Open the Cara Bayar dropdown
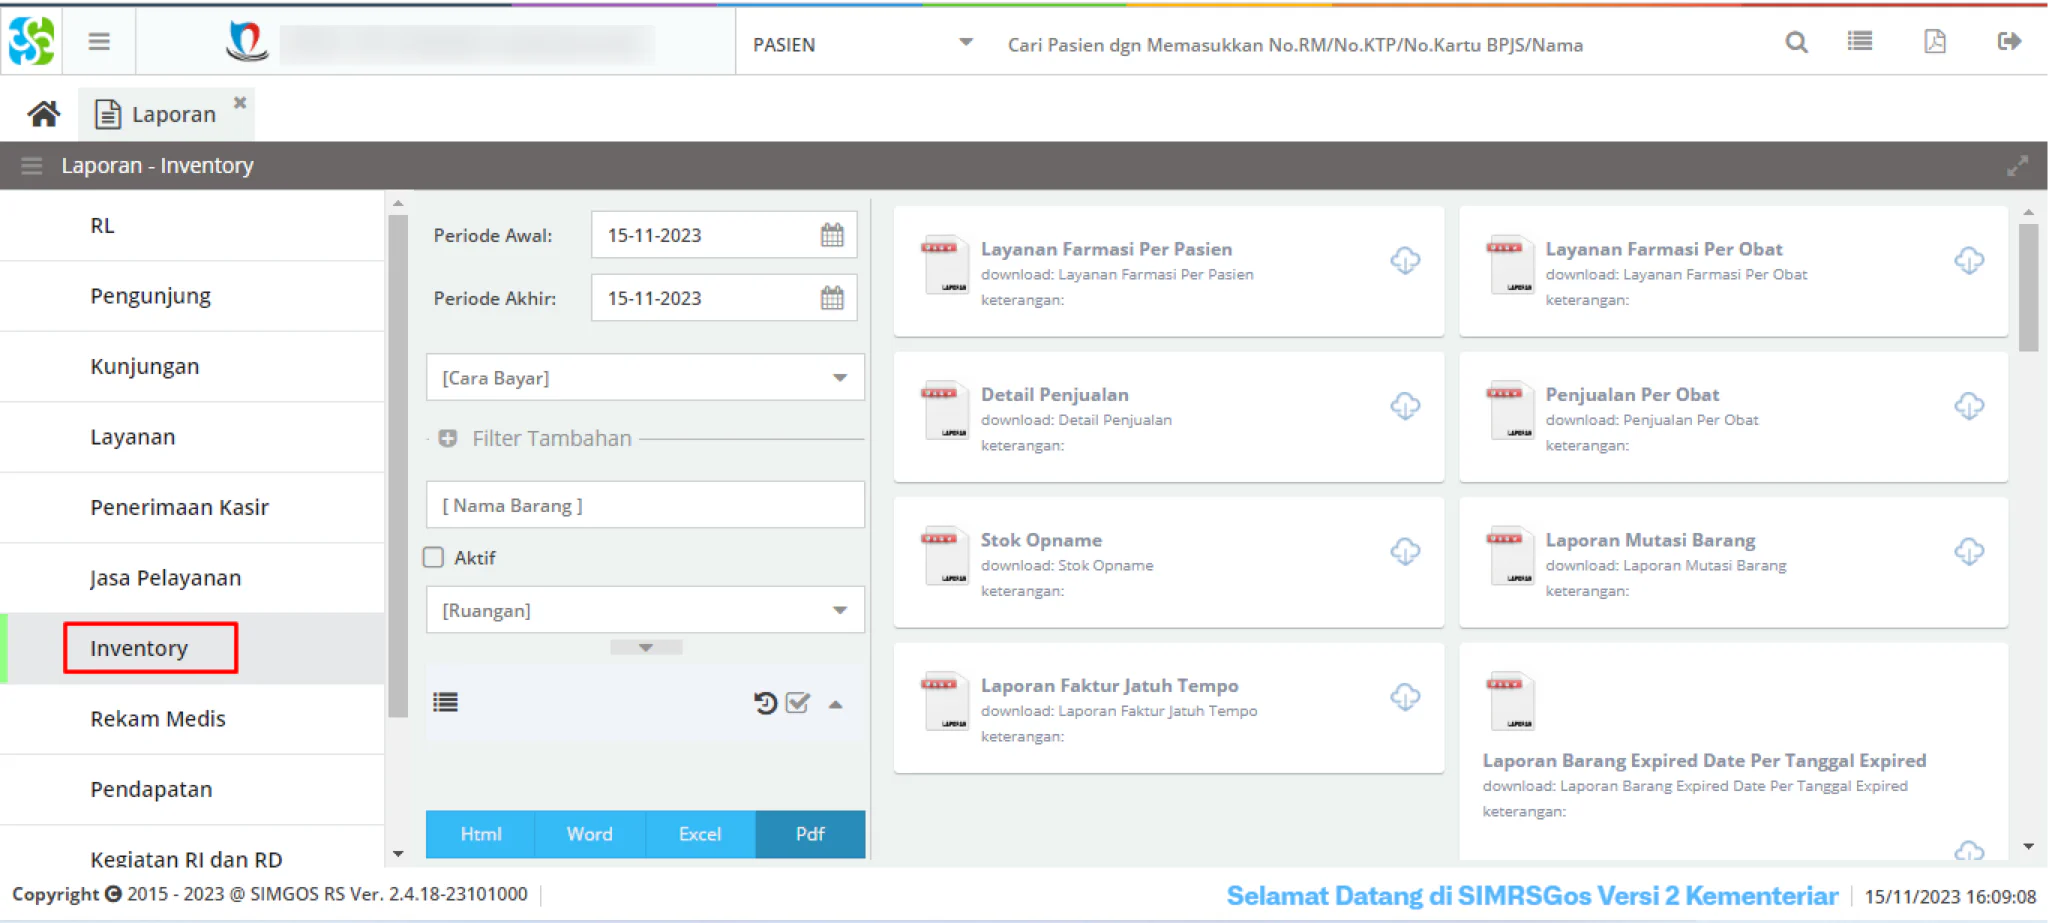The image size is (2048, 923). 645,378
